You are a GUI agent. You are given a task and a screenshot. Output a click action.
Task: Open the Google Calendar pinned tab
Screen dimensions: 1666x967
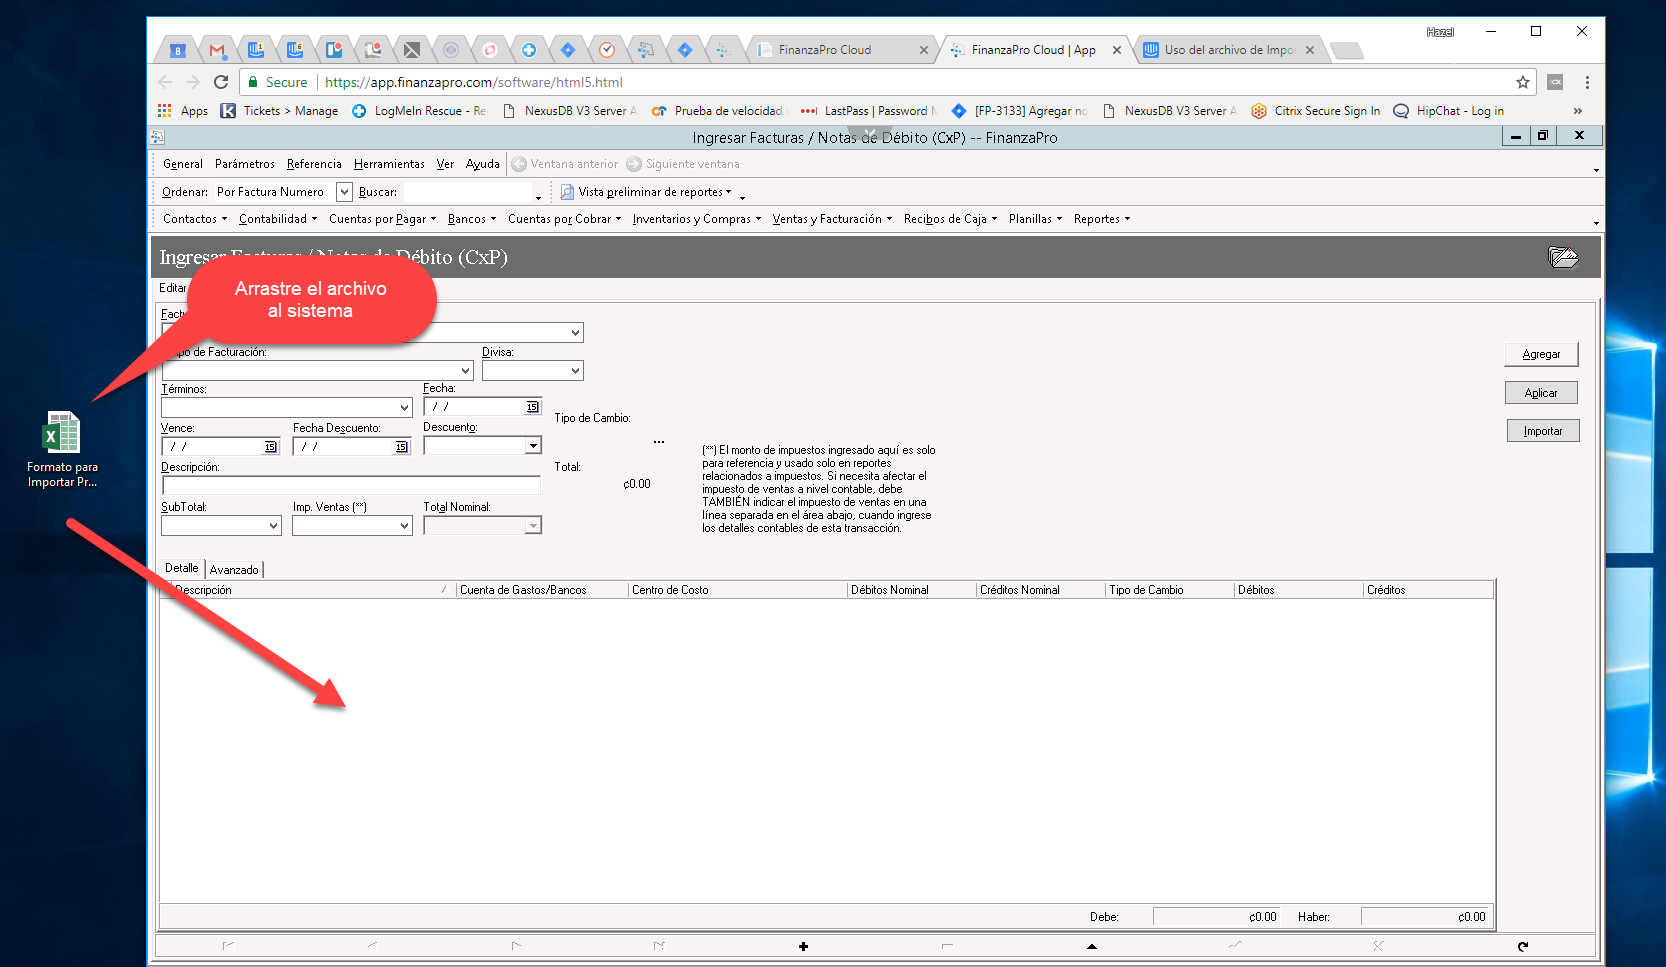pyautogui.click(x=178, y=49)
